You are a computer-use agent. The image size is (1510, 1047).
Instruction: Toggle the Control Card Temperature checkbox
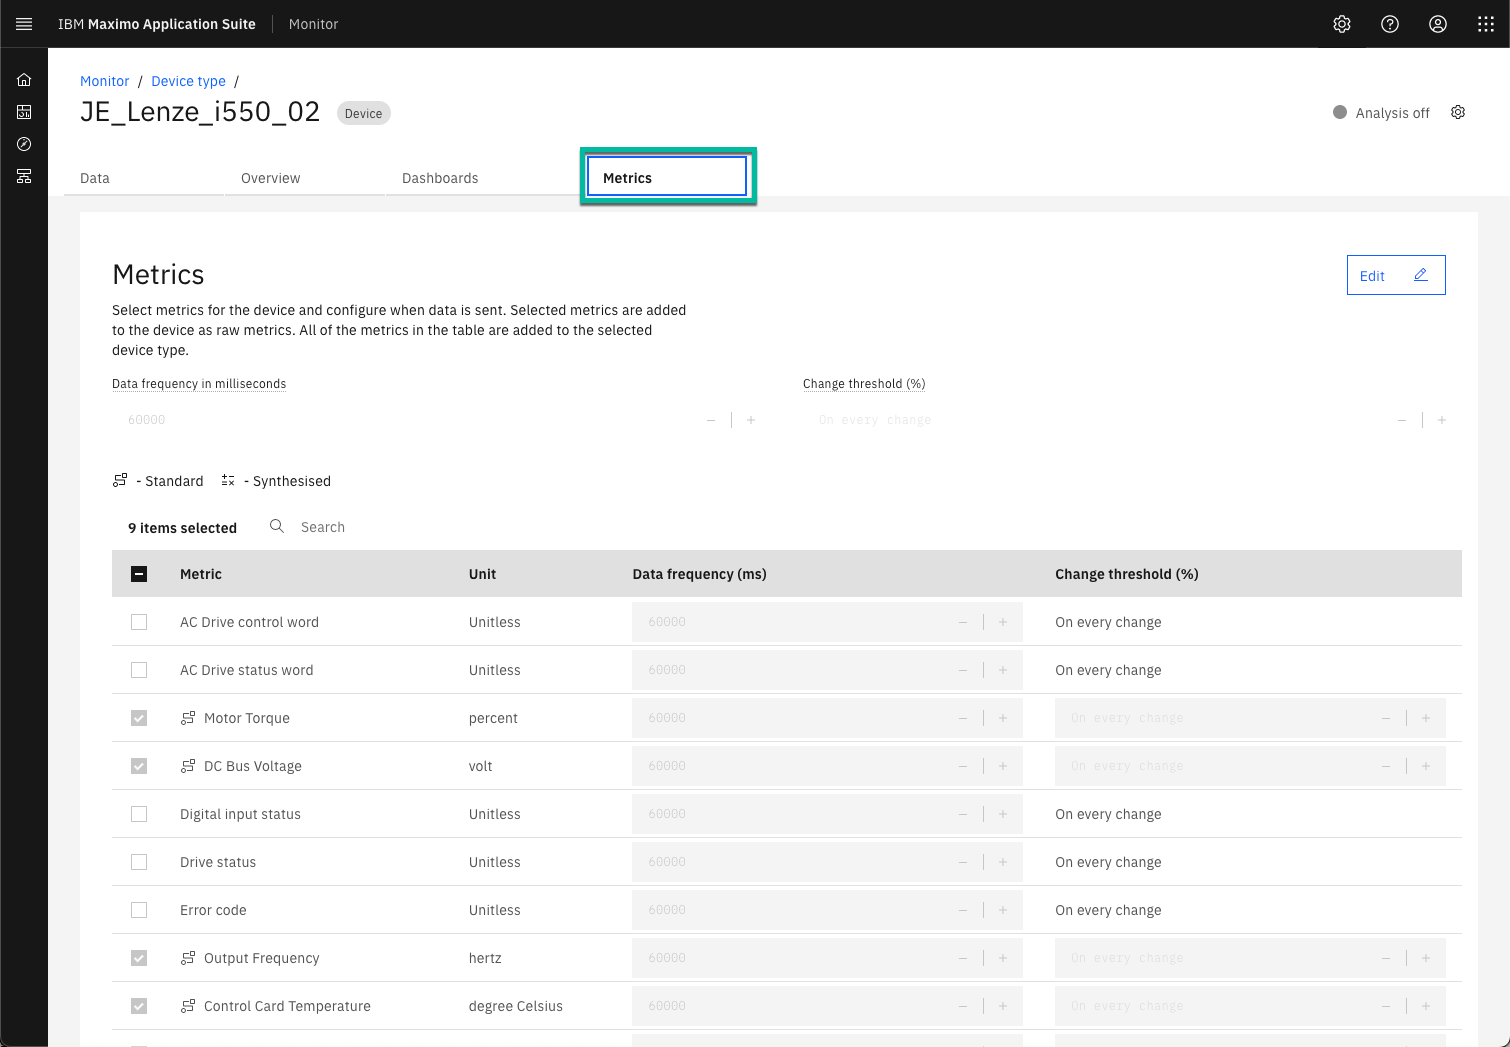[x=139, y=1006]
